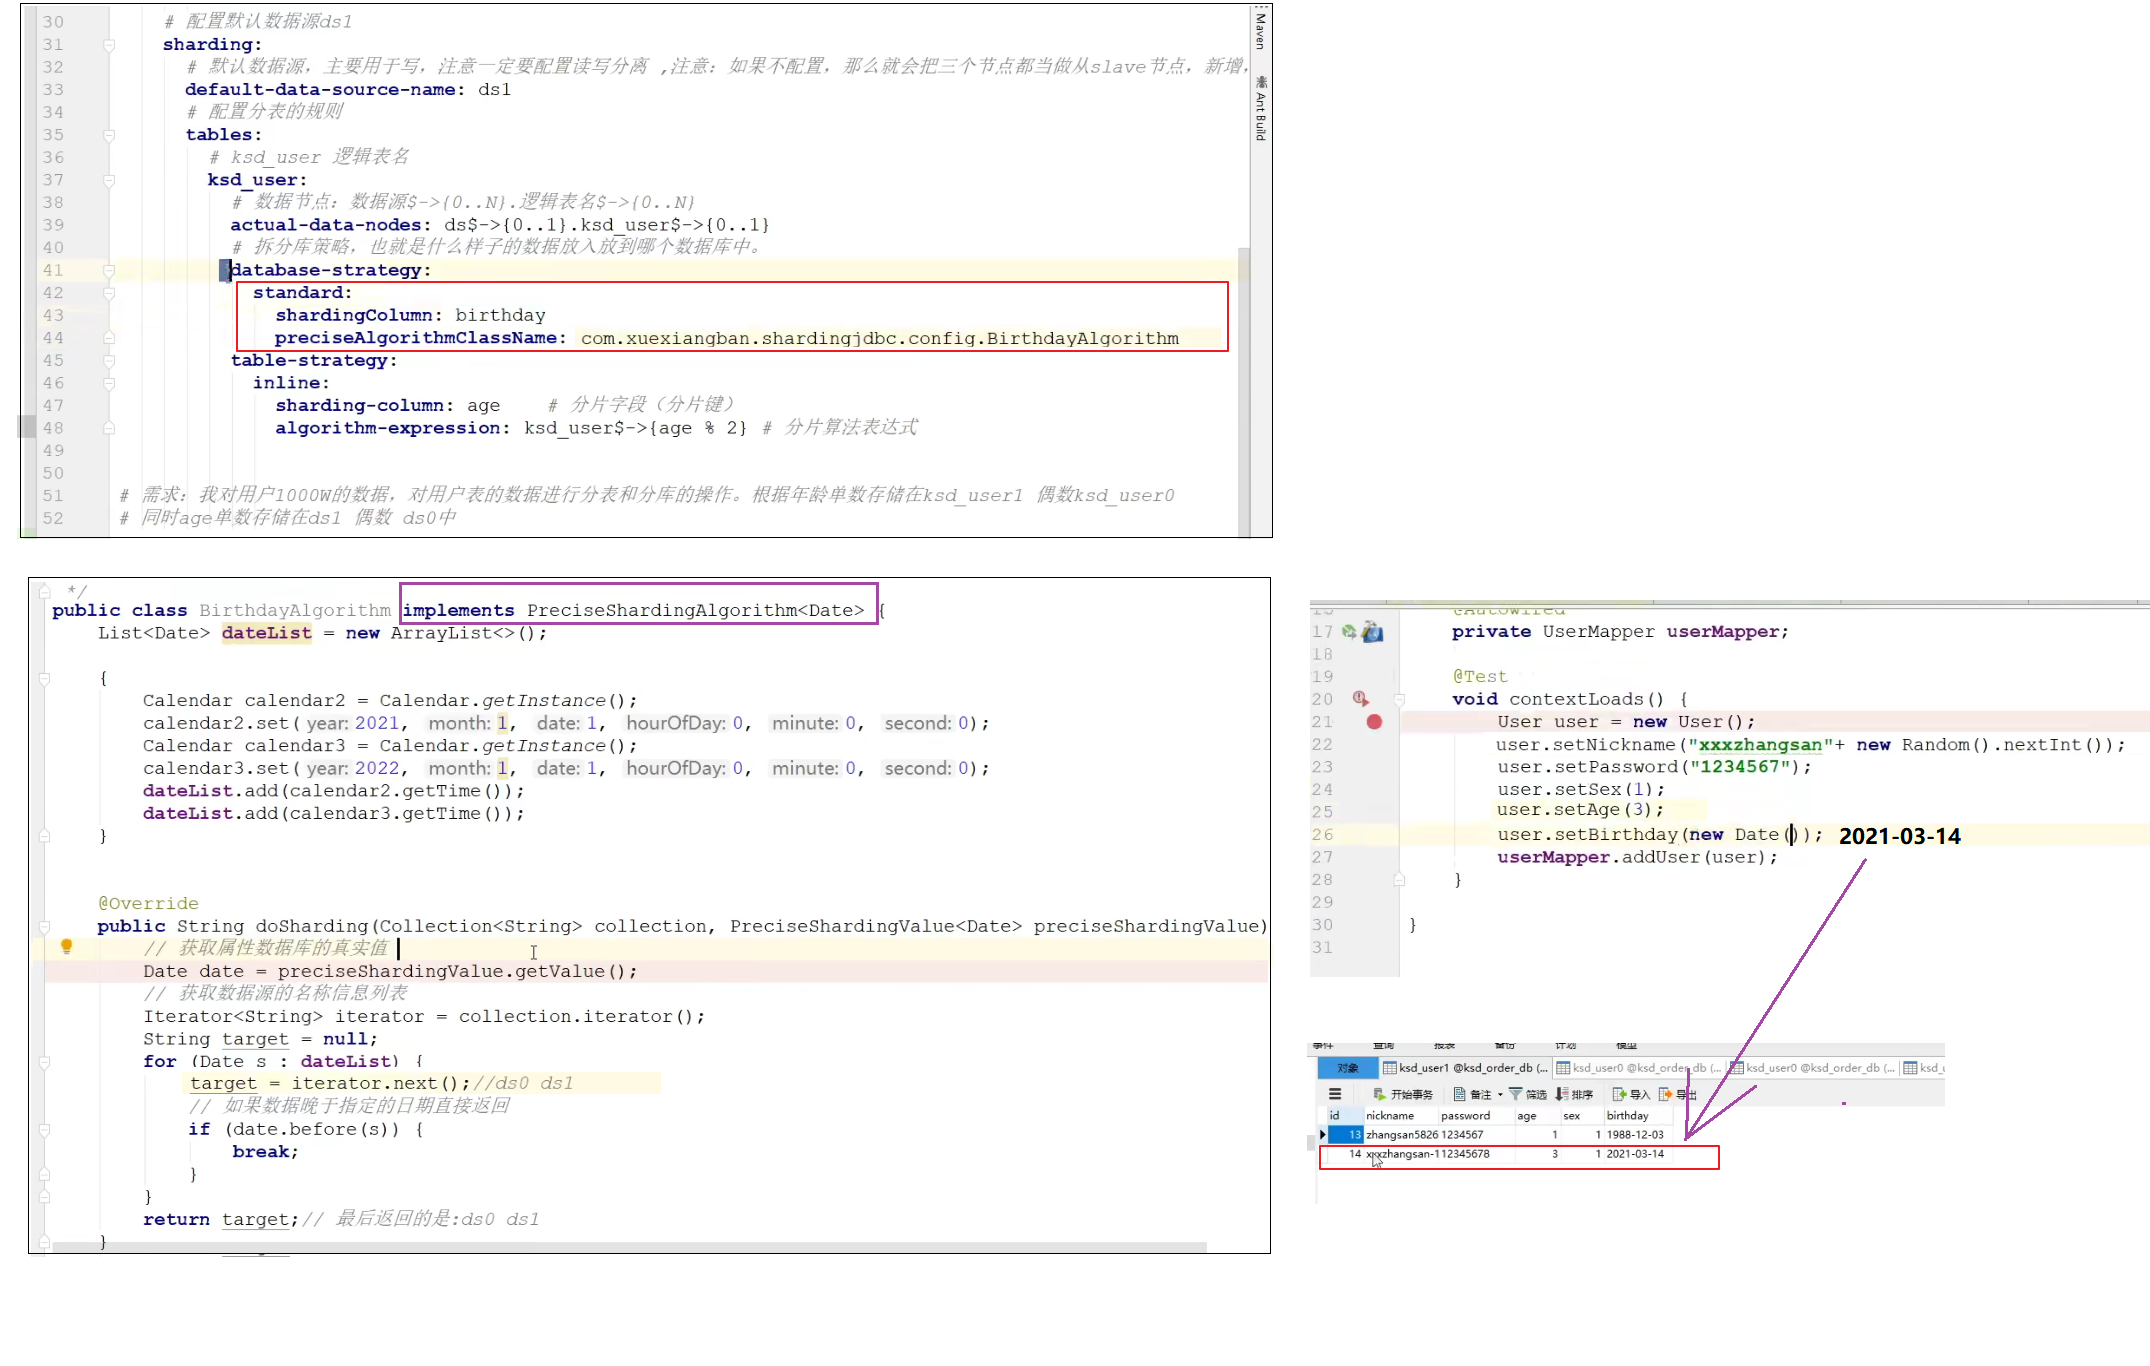Click the age column header
The image size is (2150, 1366).
(1537, 1115)
